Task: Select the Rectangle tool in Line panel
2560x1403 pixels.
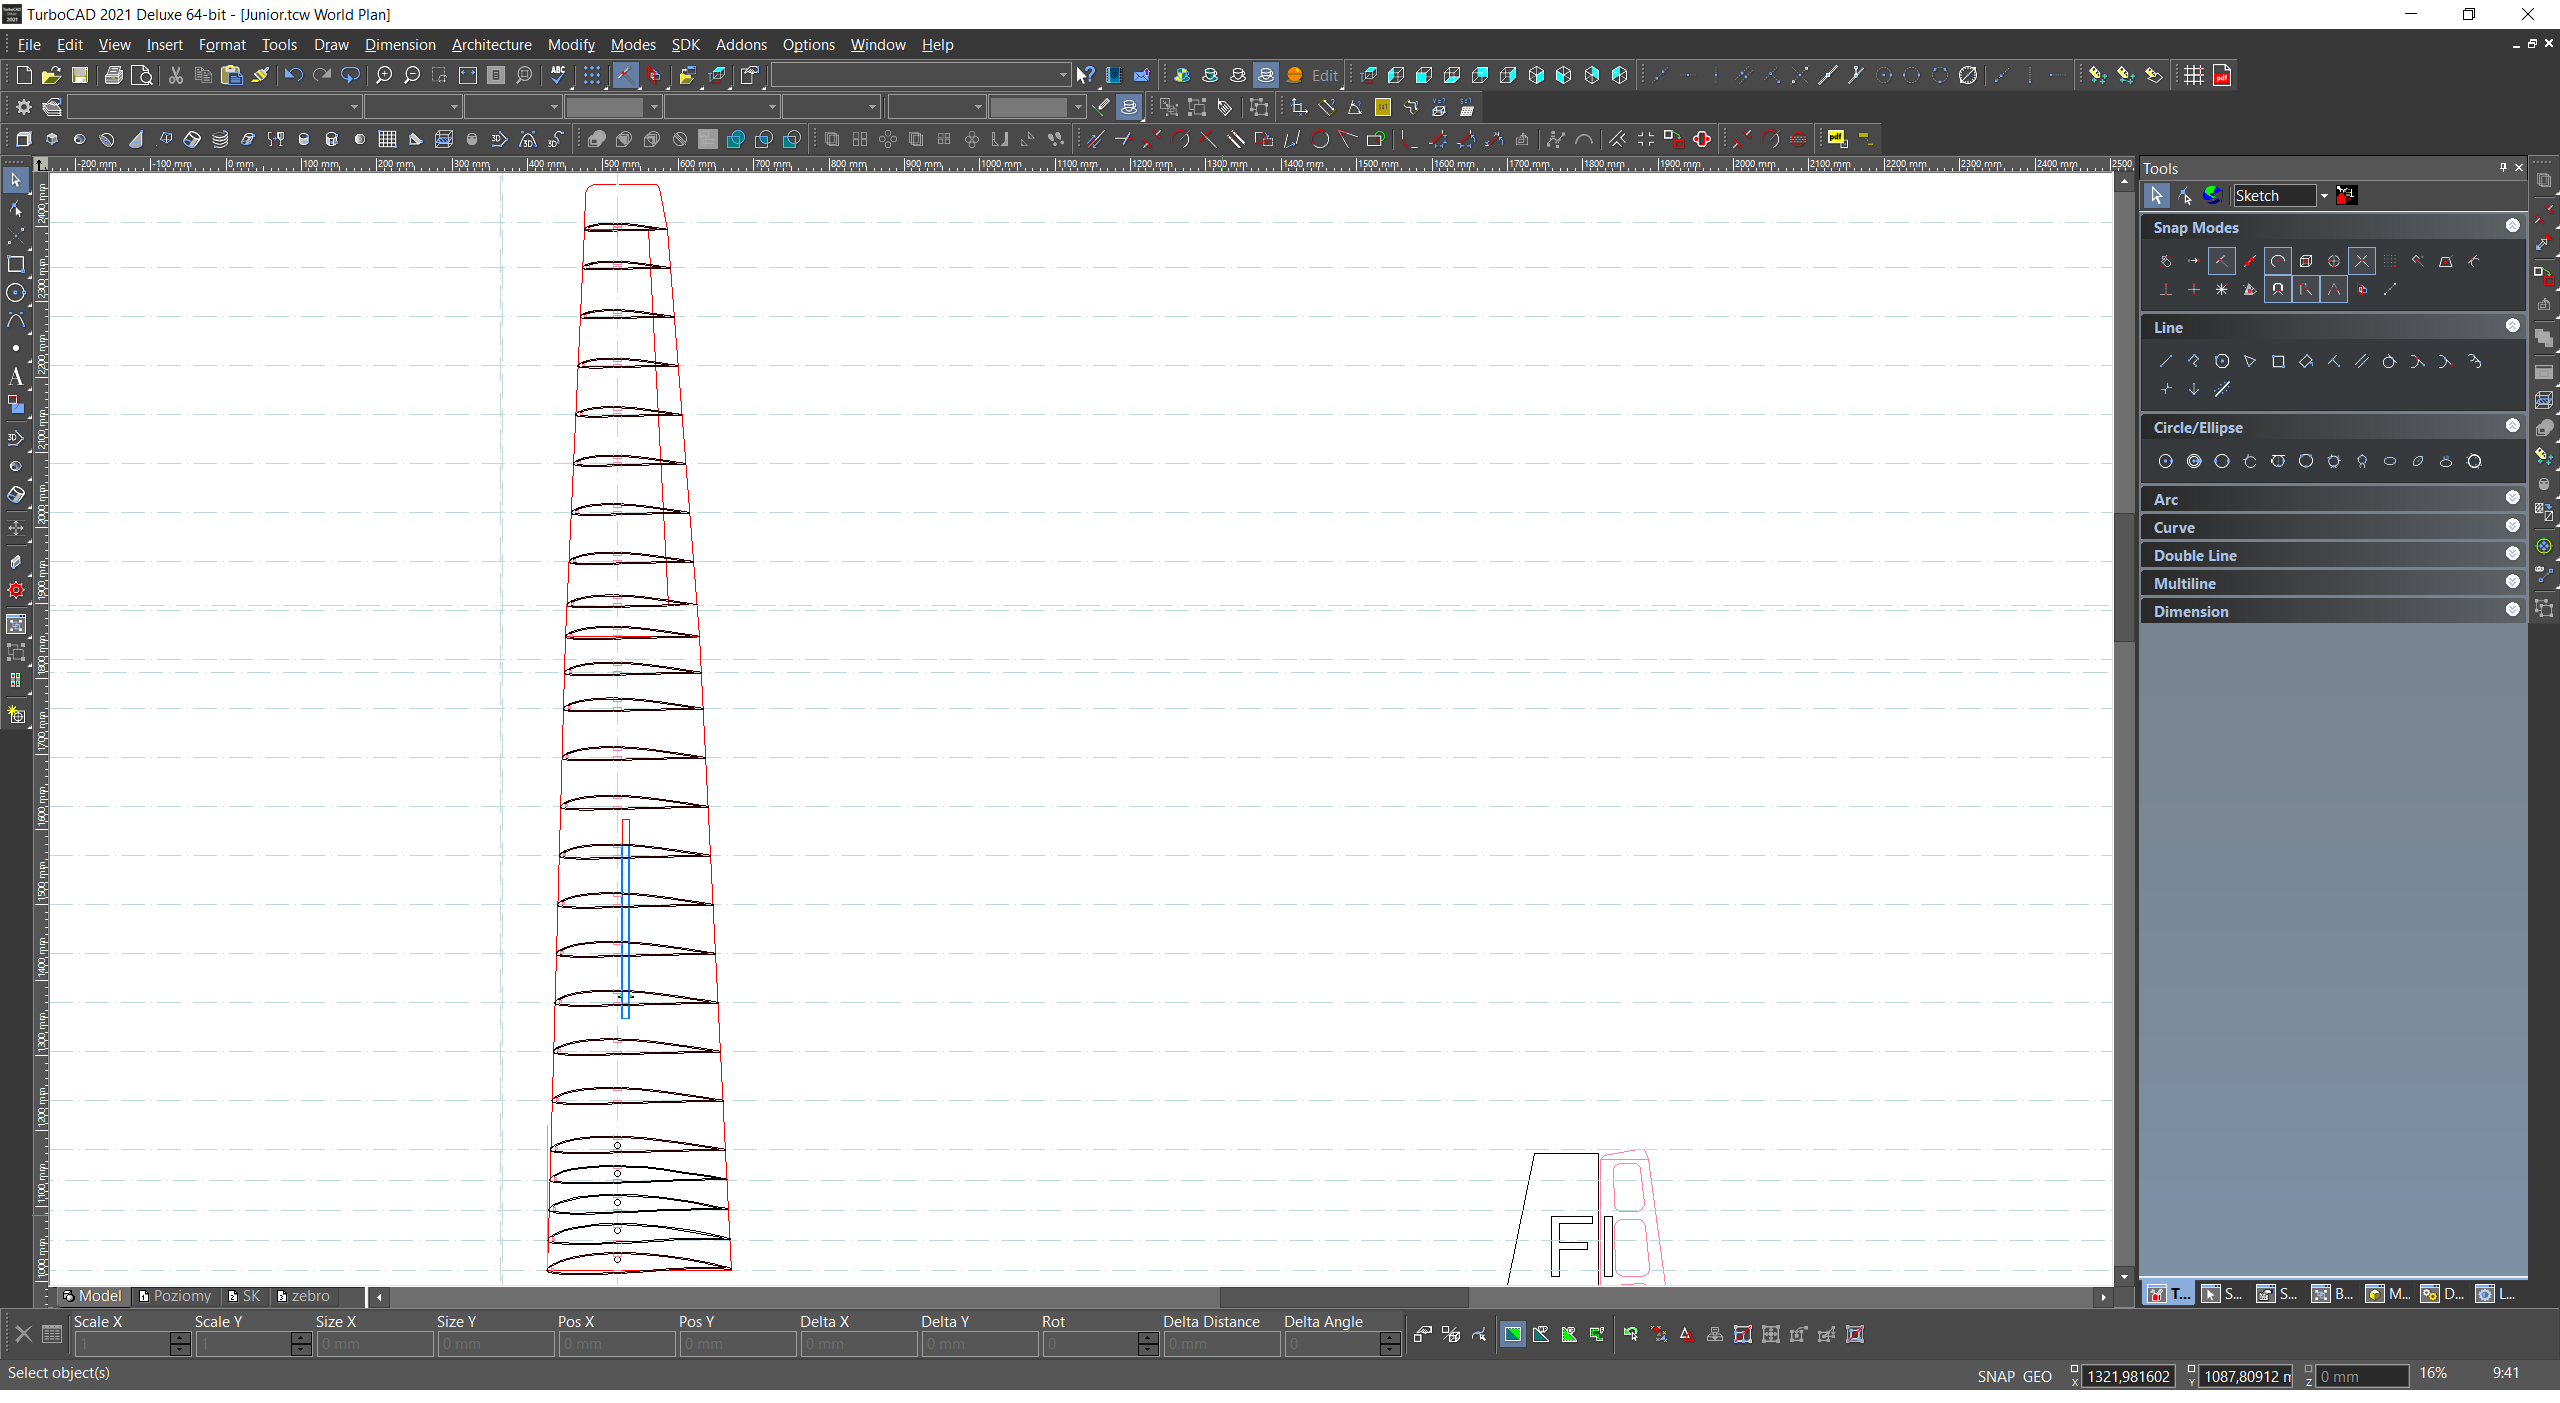Action: pos(2278,362)
